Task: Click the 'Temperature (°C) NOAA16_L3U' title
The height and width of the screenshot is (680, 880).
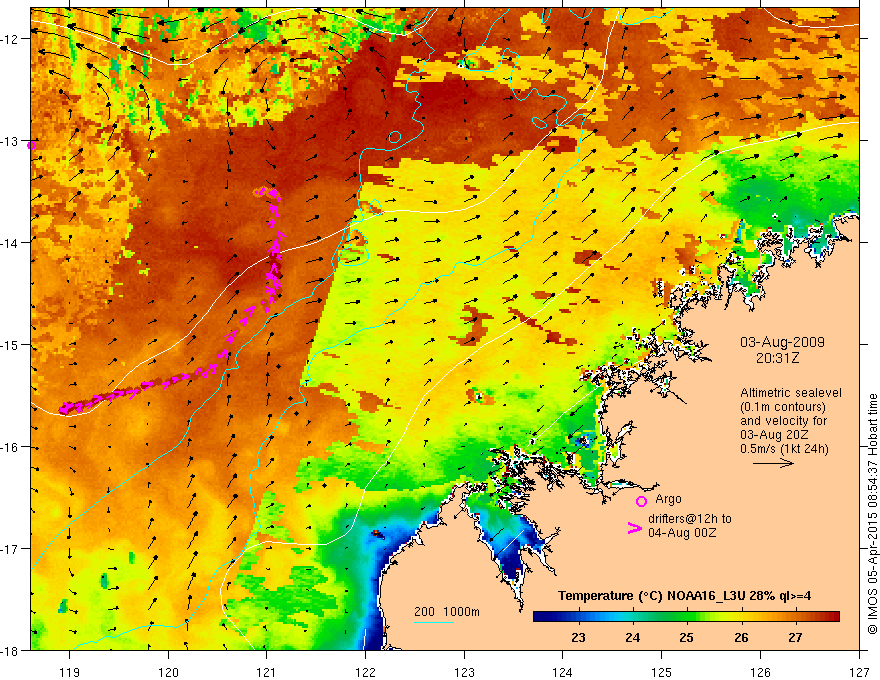Action: pyautogui.click(x=651, y=596)
